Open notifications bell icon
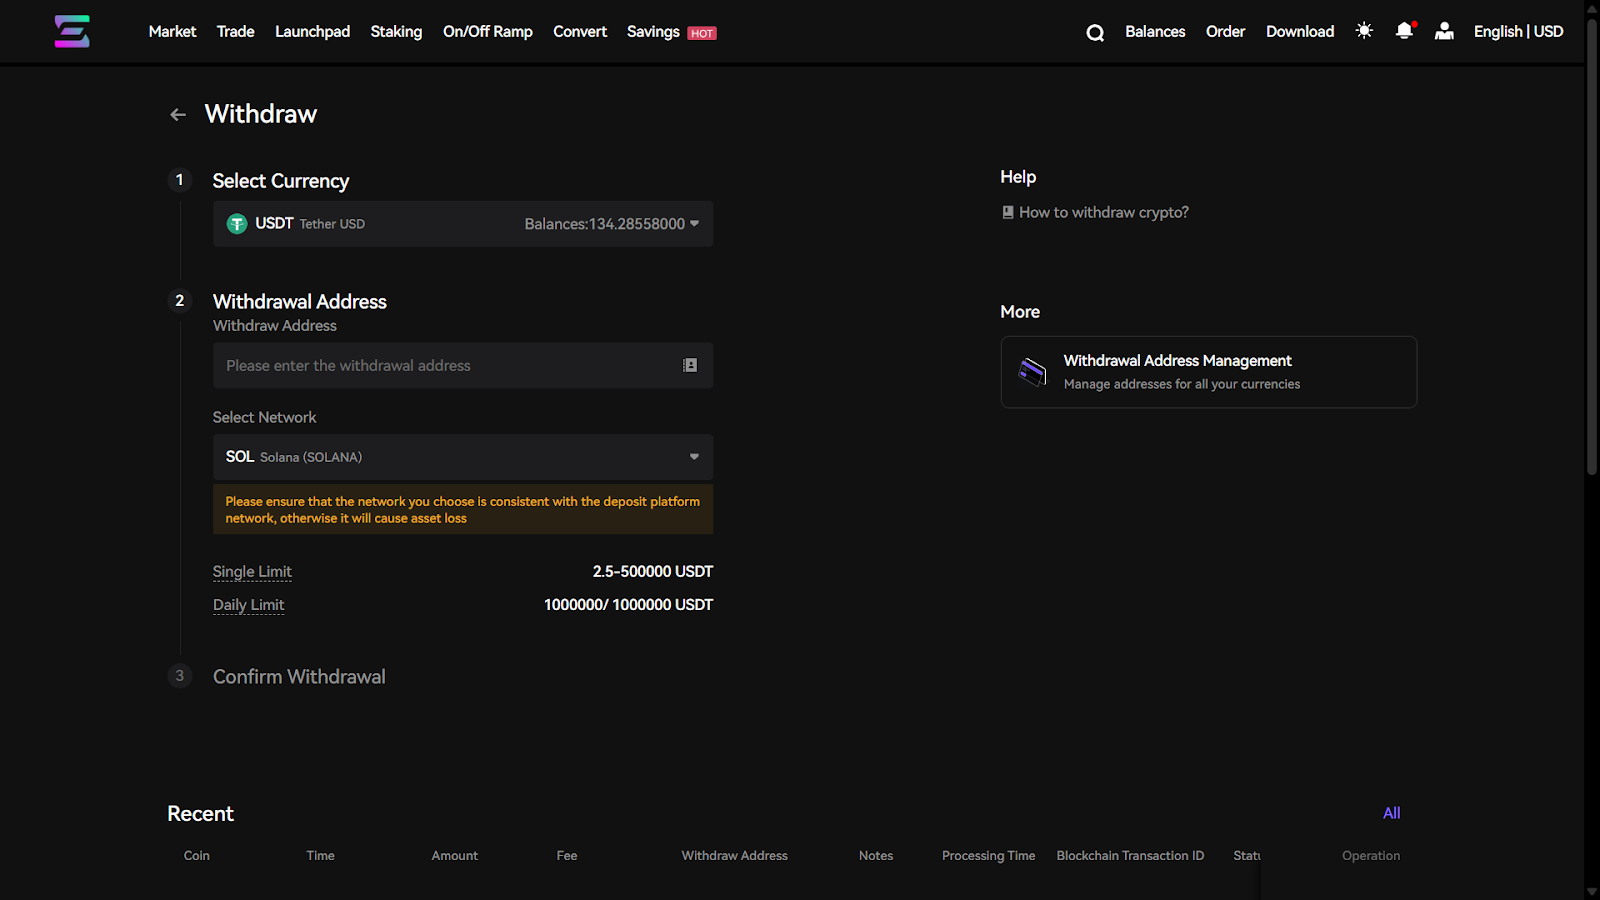This screenshot has height=900, width=1600. pyautogui.click(x=1404, y=31)
